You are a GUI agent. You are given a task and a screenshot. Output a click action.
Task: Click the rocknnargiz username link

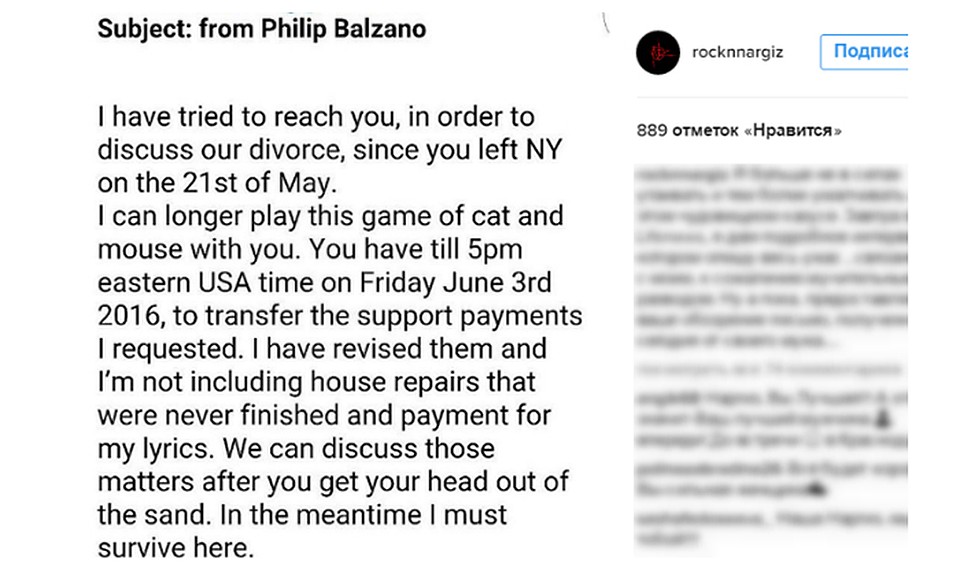[x=737, y=52]
